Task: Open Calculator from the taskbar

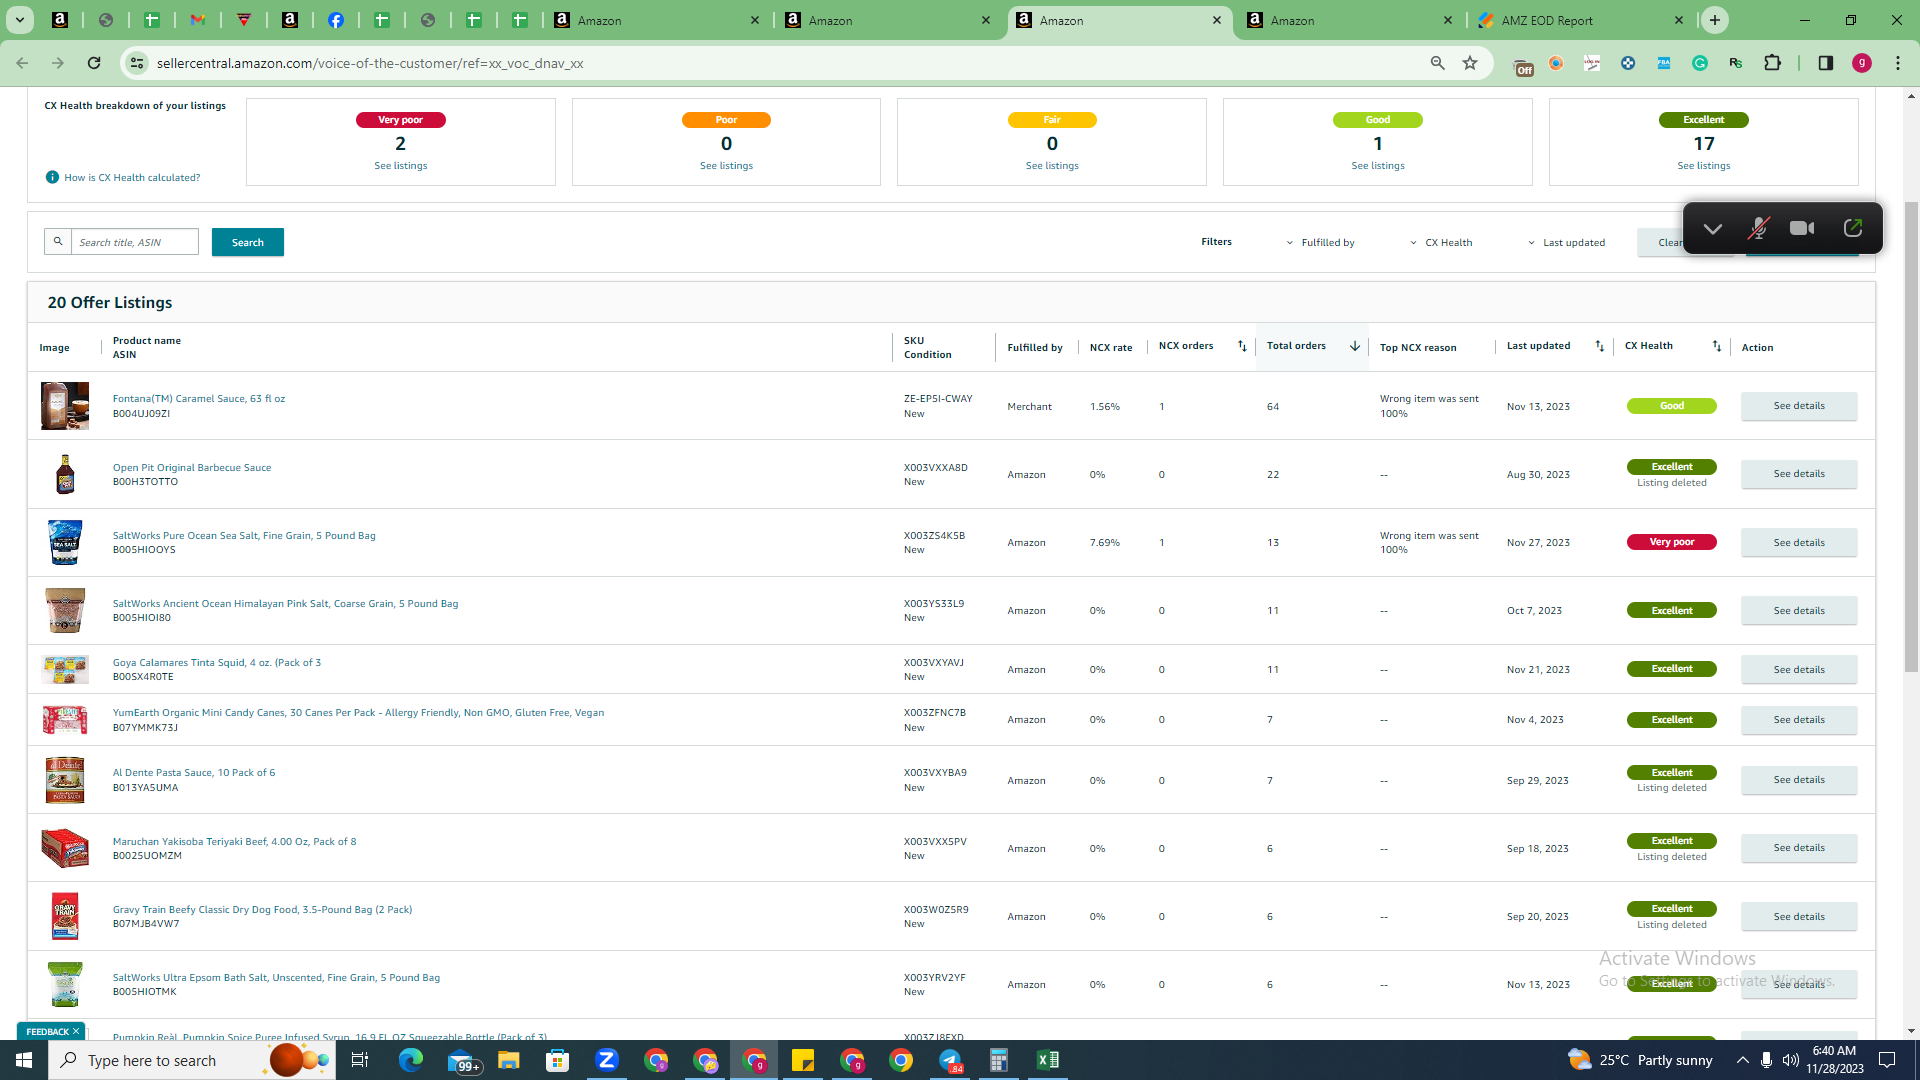Action: click(999, 1060)
